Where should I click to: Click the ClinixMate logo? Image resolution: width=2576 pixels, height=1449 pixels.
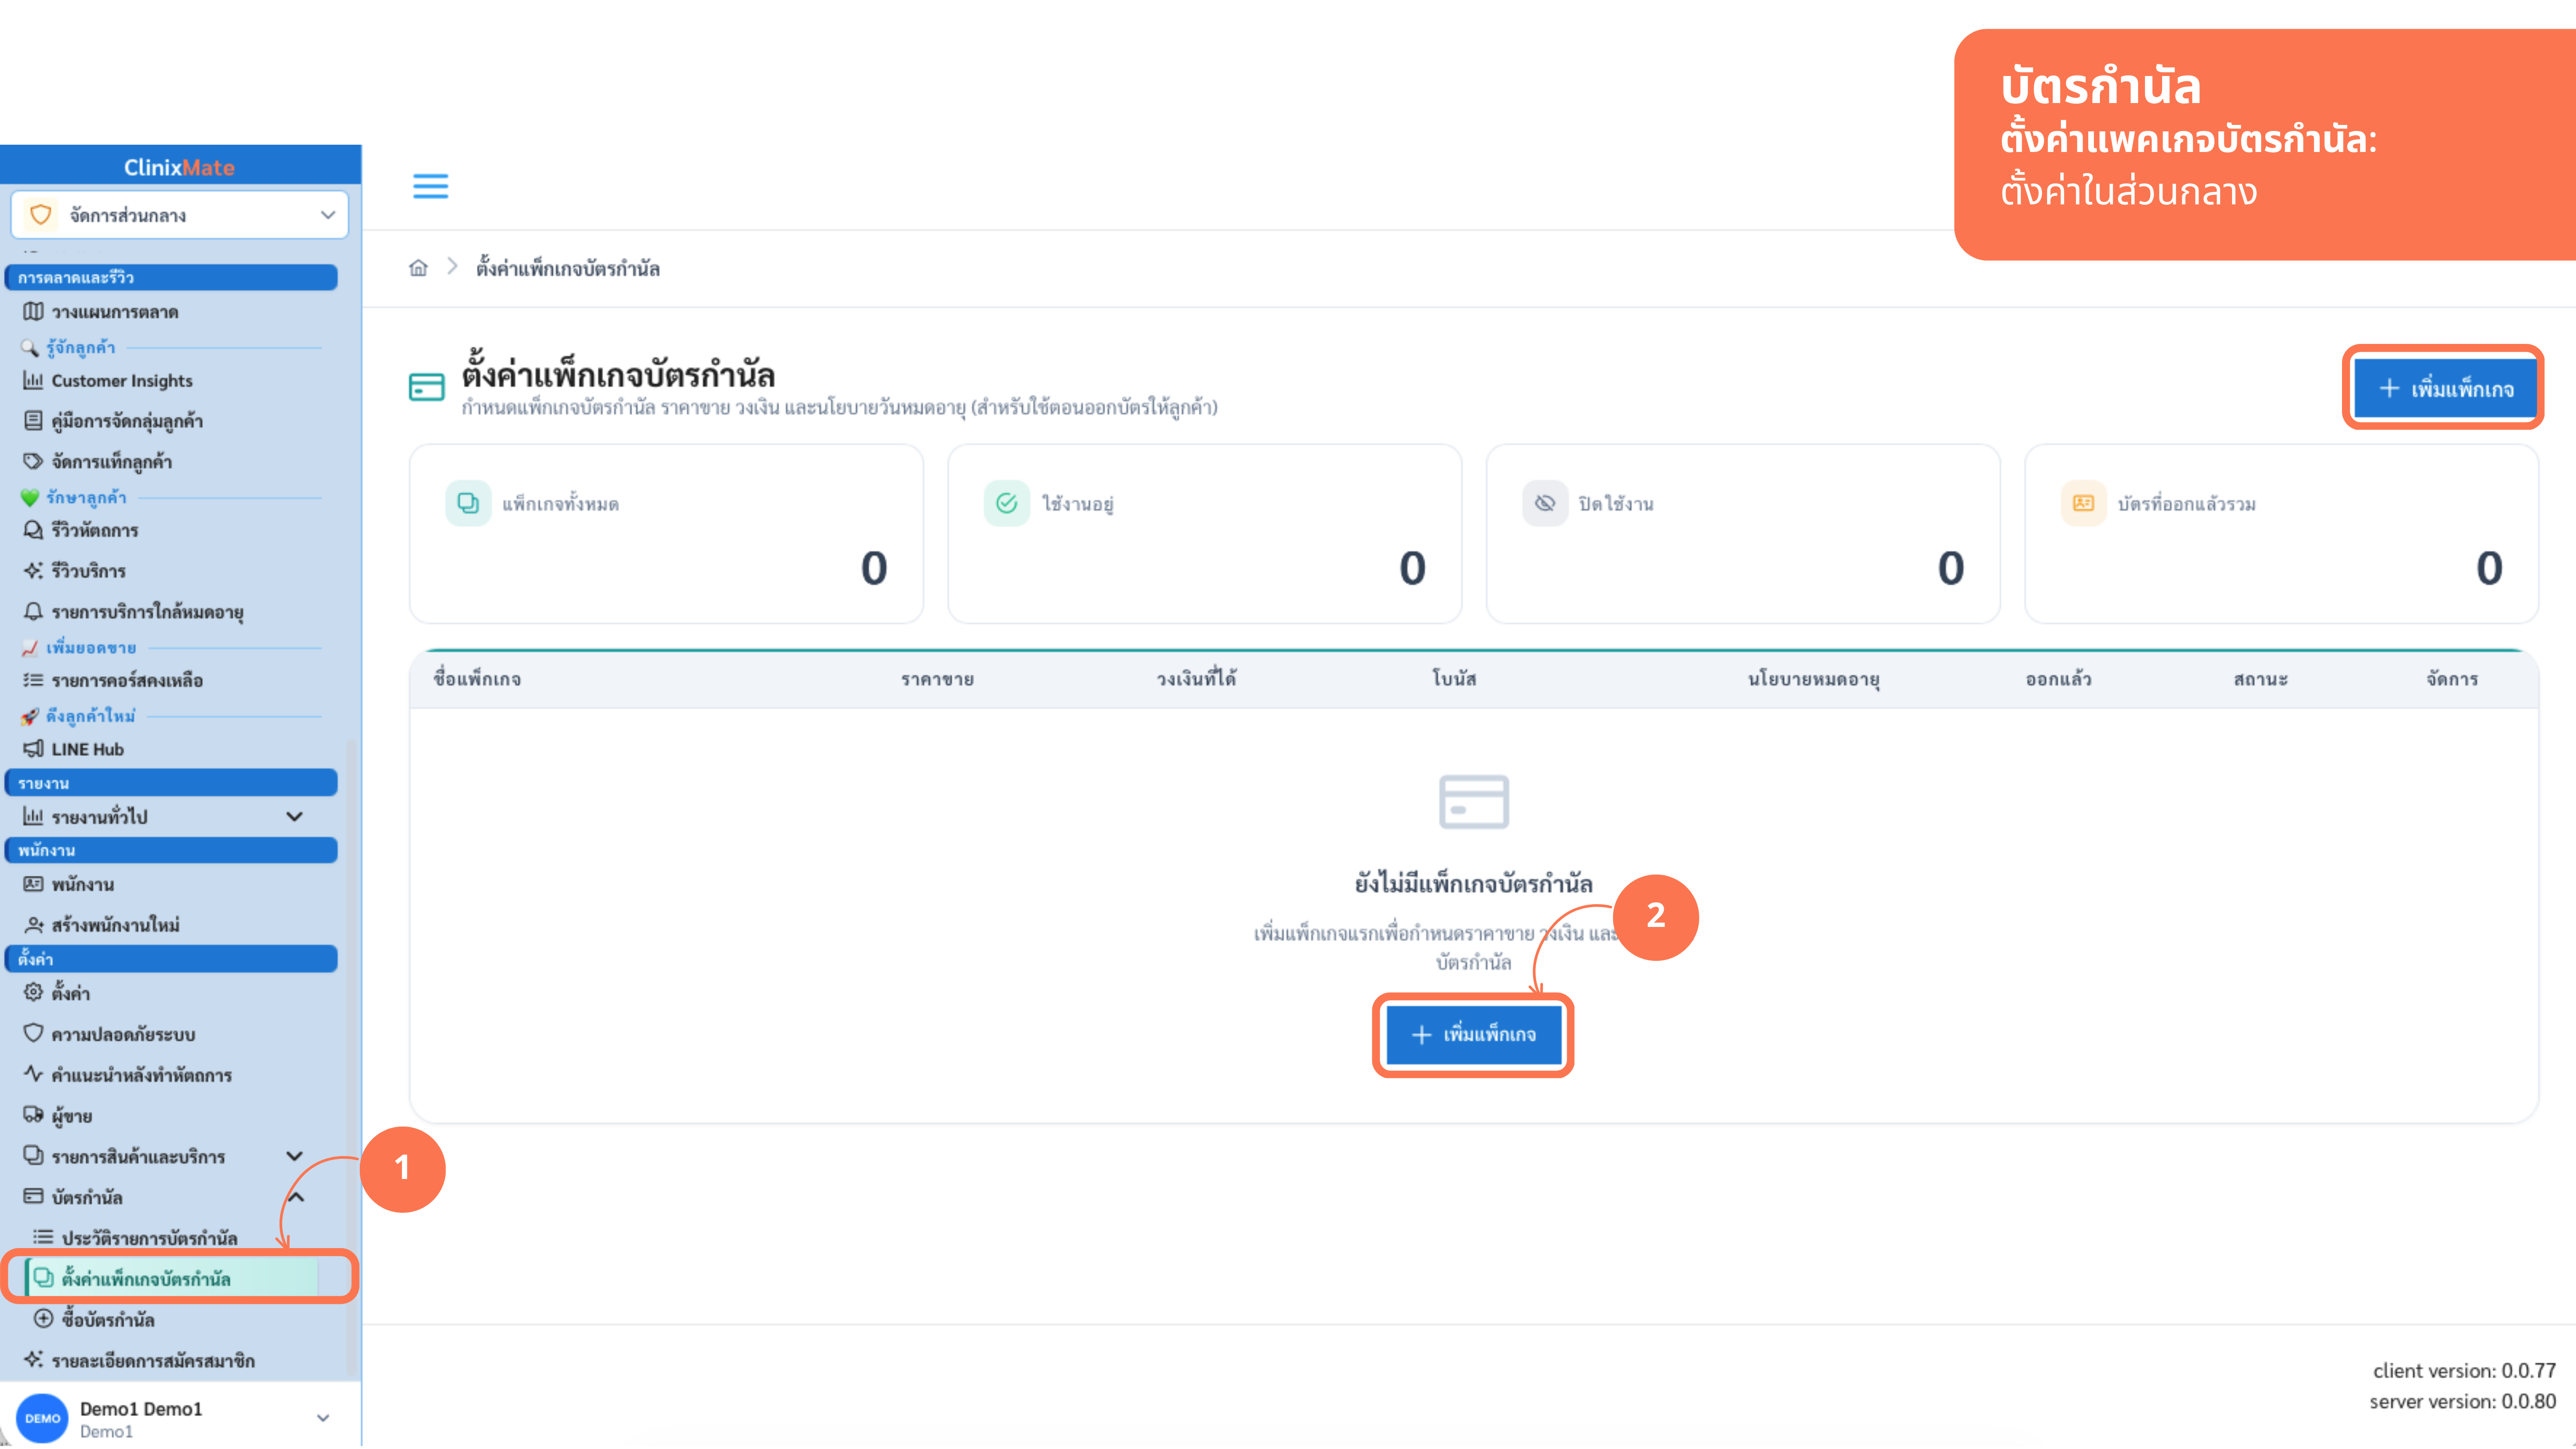pos(179,167)
